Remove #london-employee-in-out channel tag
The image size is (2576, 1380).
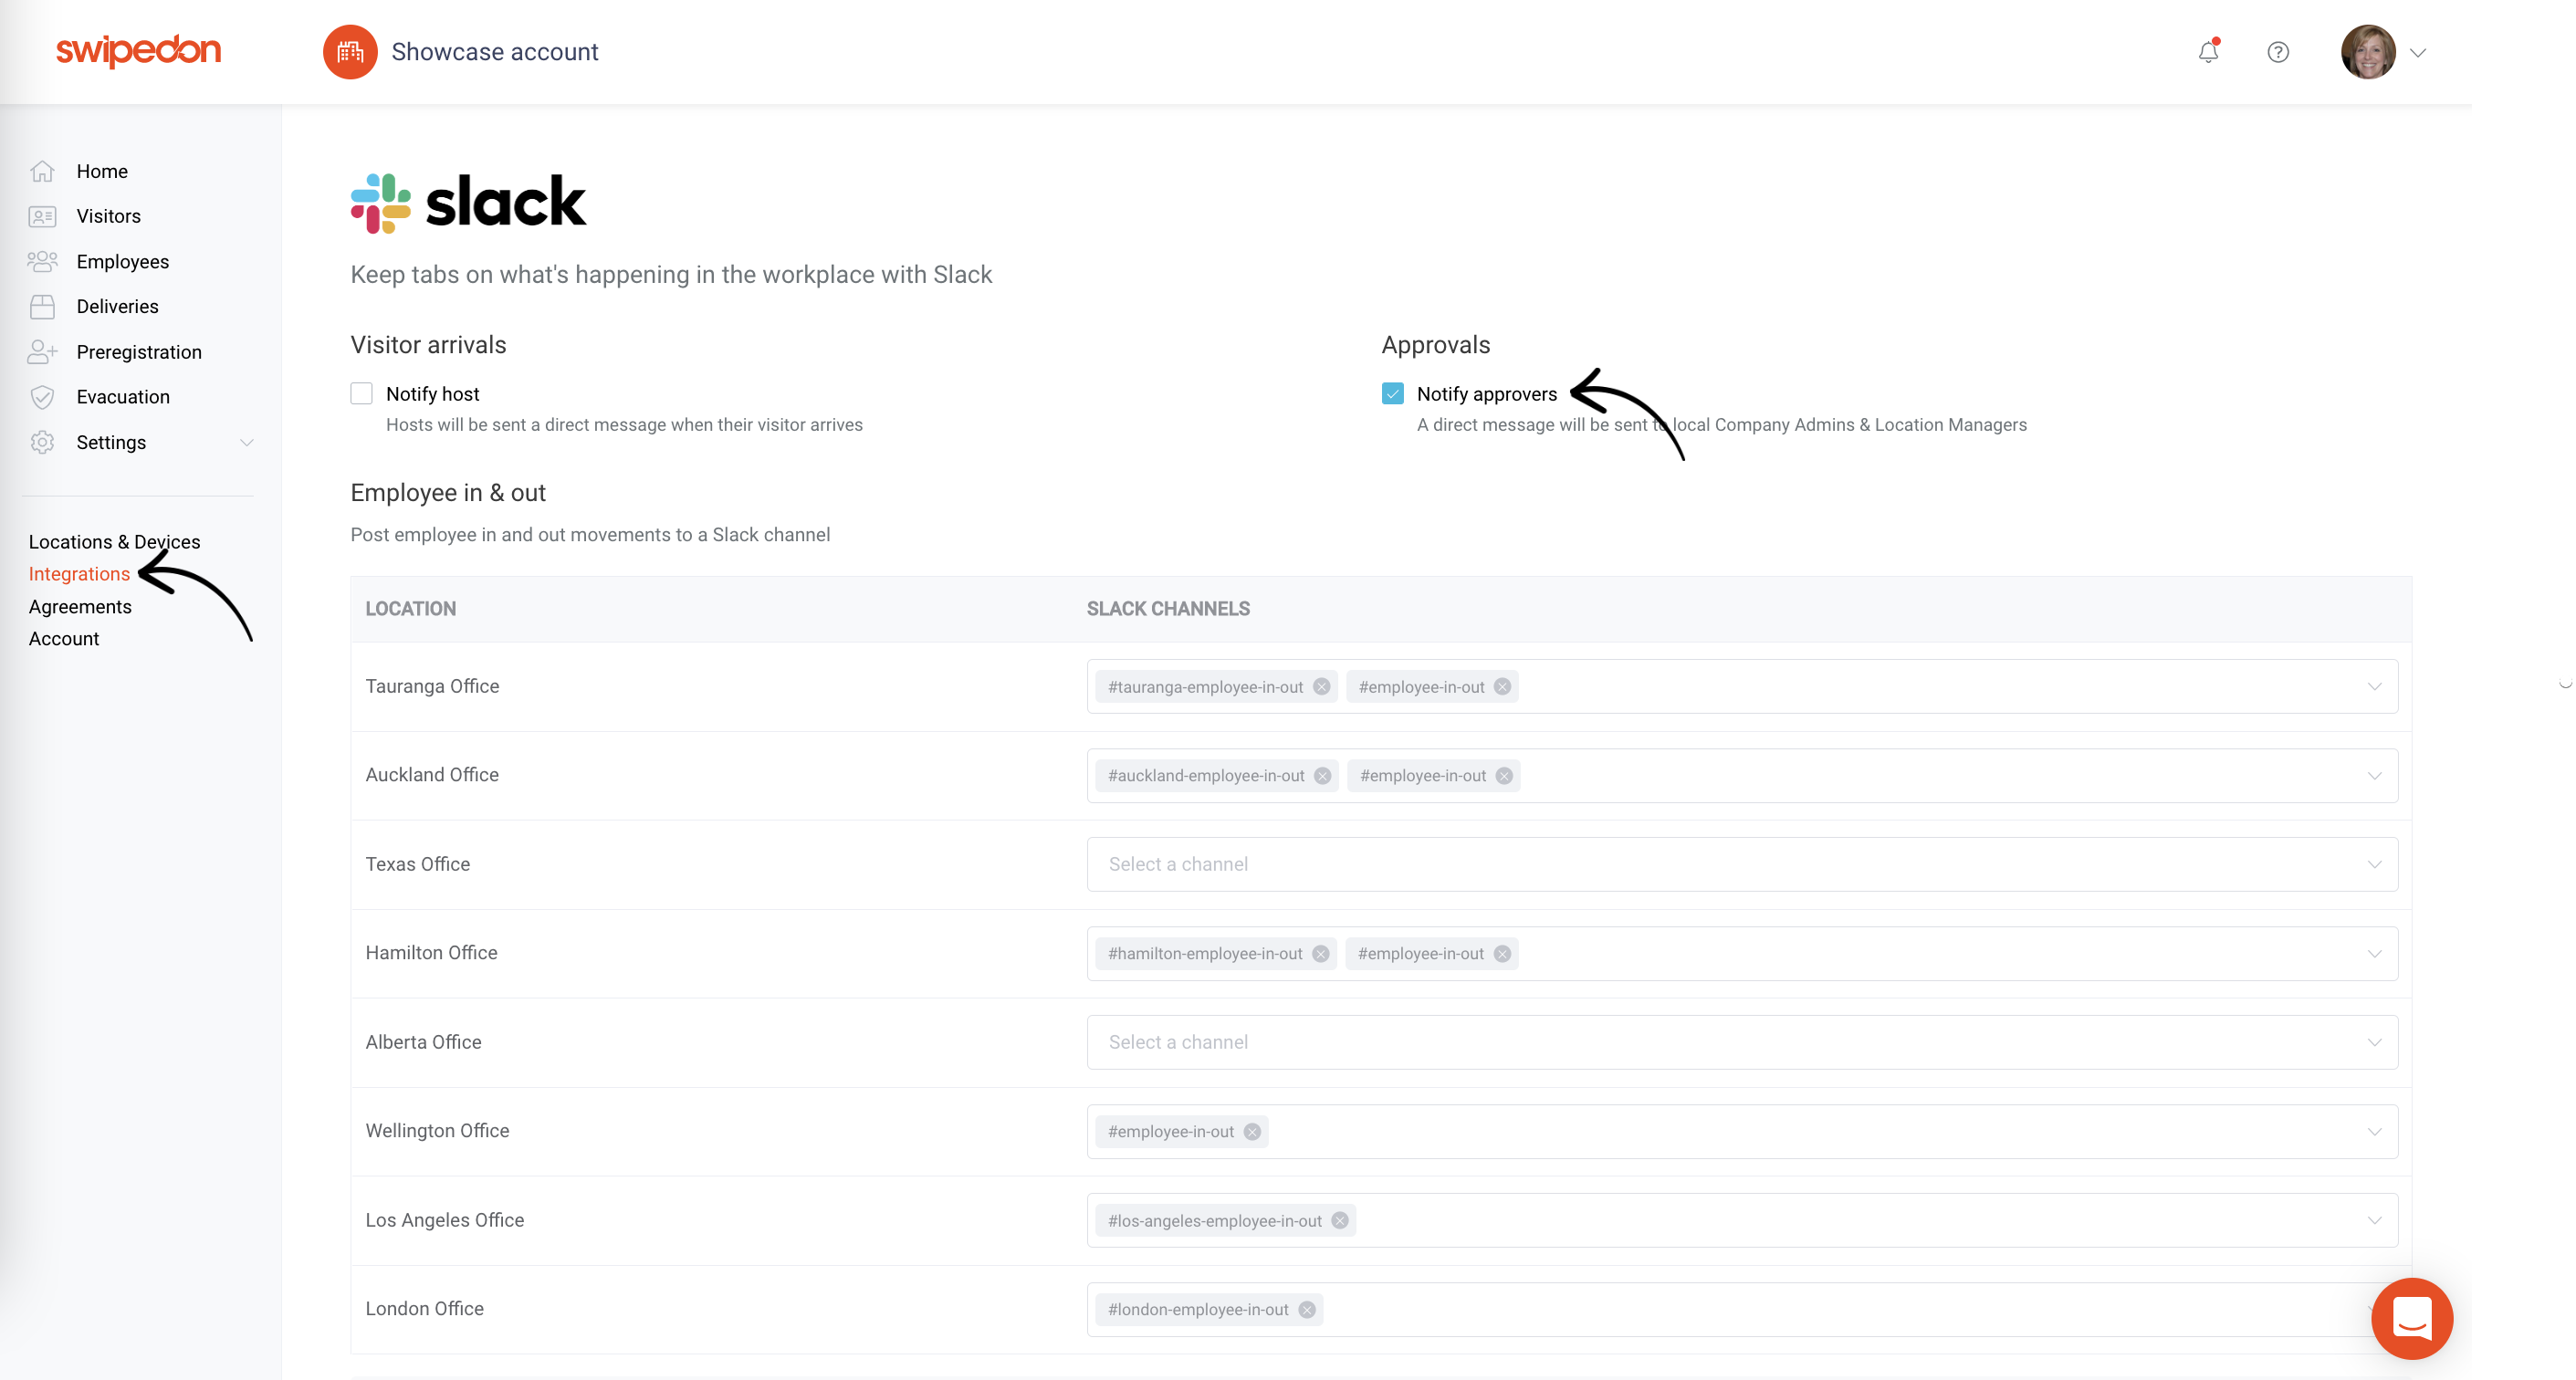coord(1307,1309)
